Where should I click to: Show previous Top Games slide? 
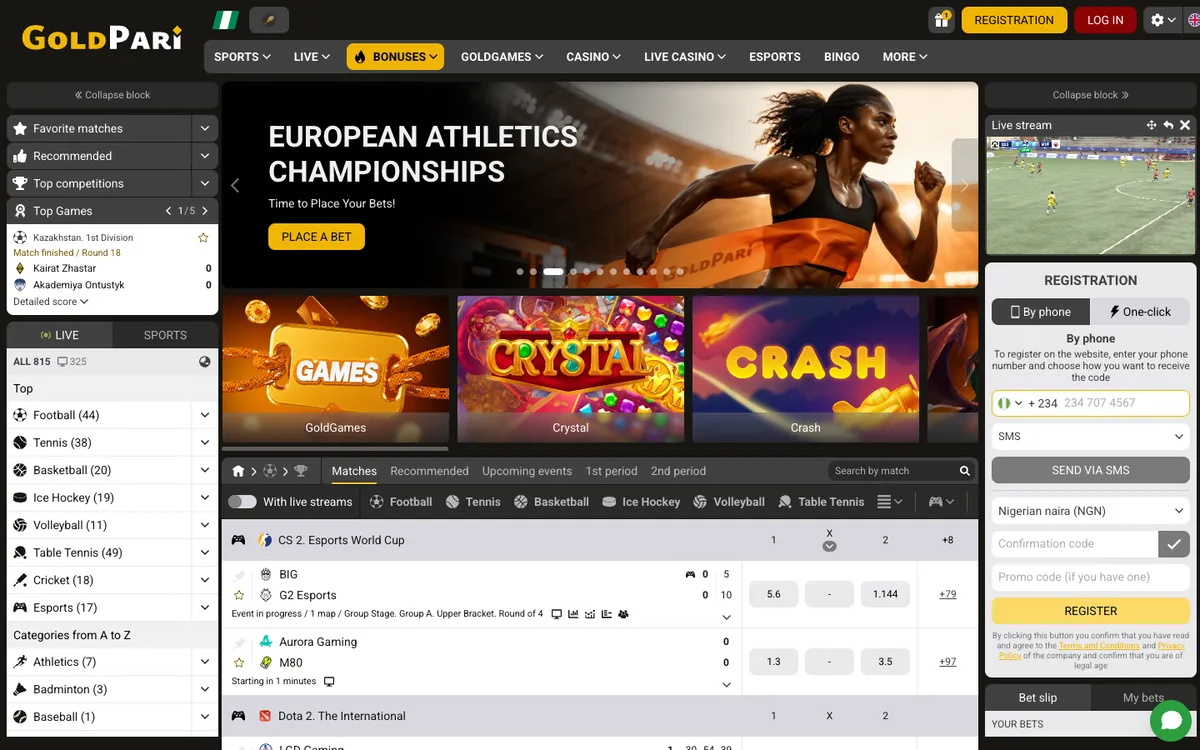tap(169, 211)
